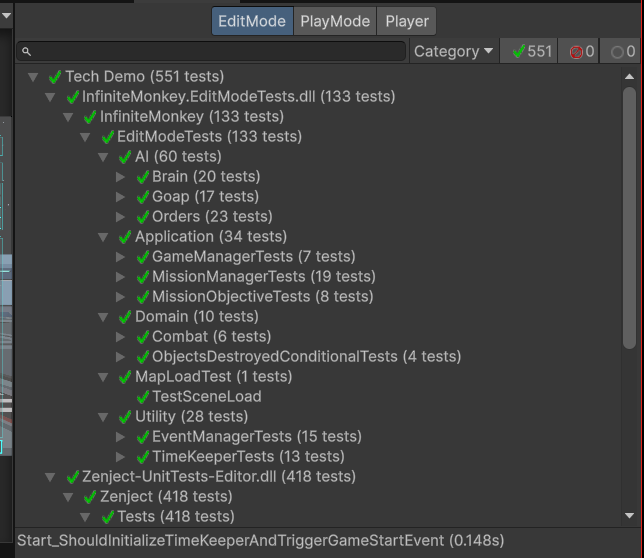Switch to the Player tab

pos(406,21)
